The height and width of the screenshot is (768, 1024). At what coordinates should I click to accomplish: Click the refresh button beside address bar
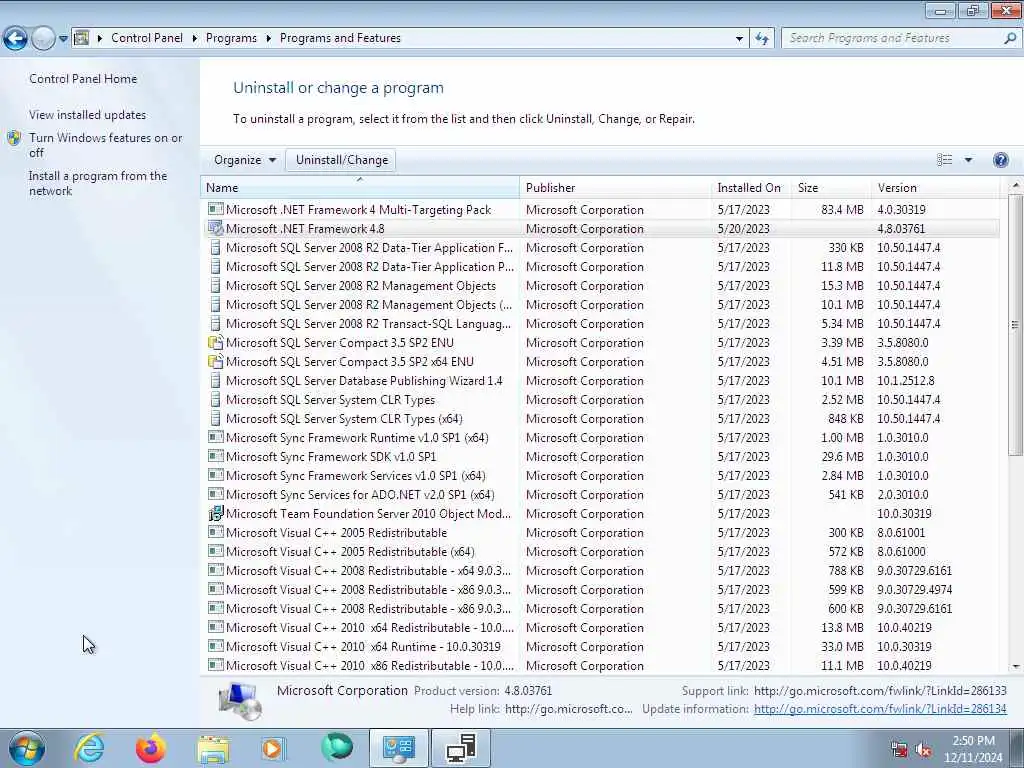tap(761, 39)
